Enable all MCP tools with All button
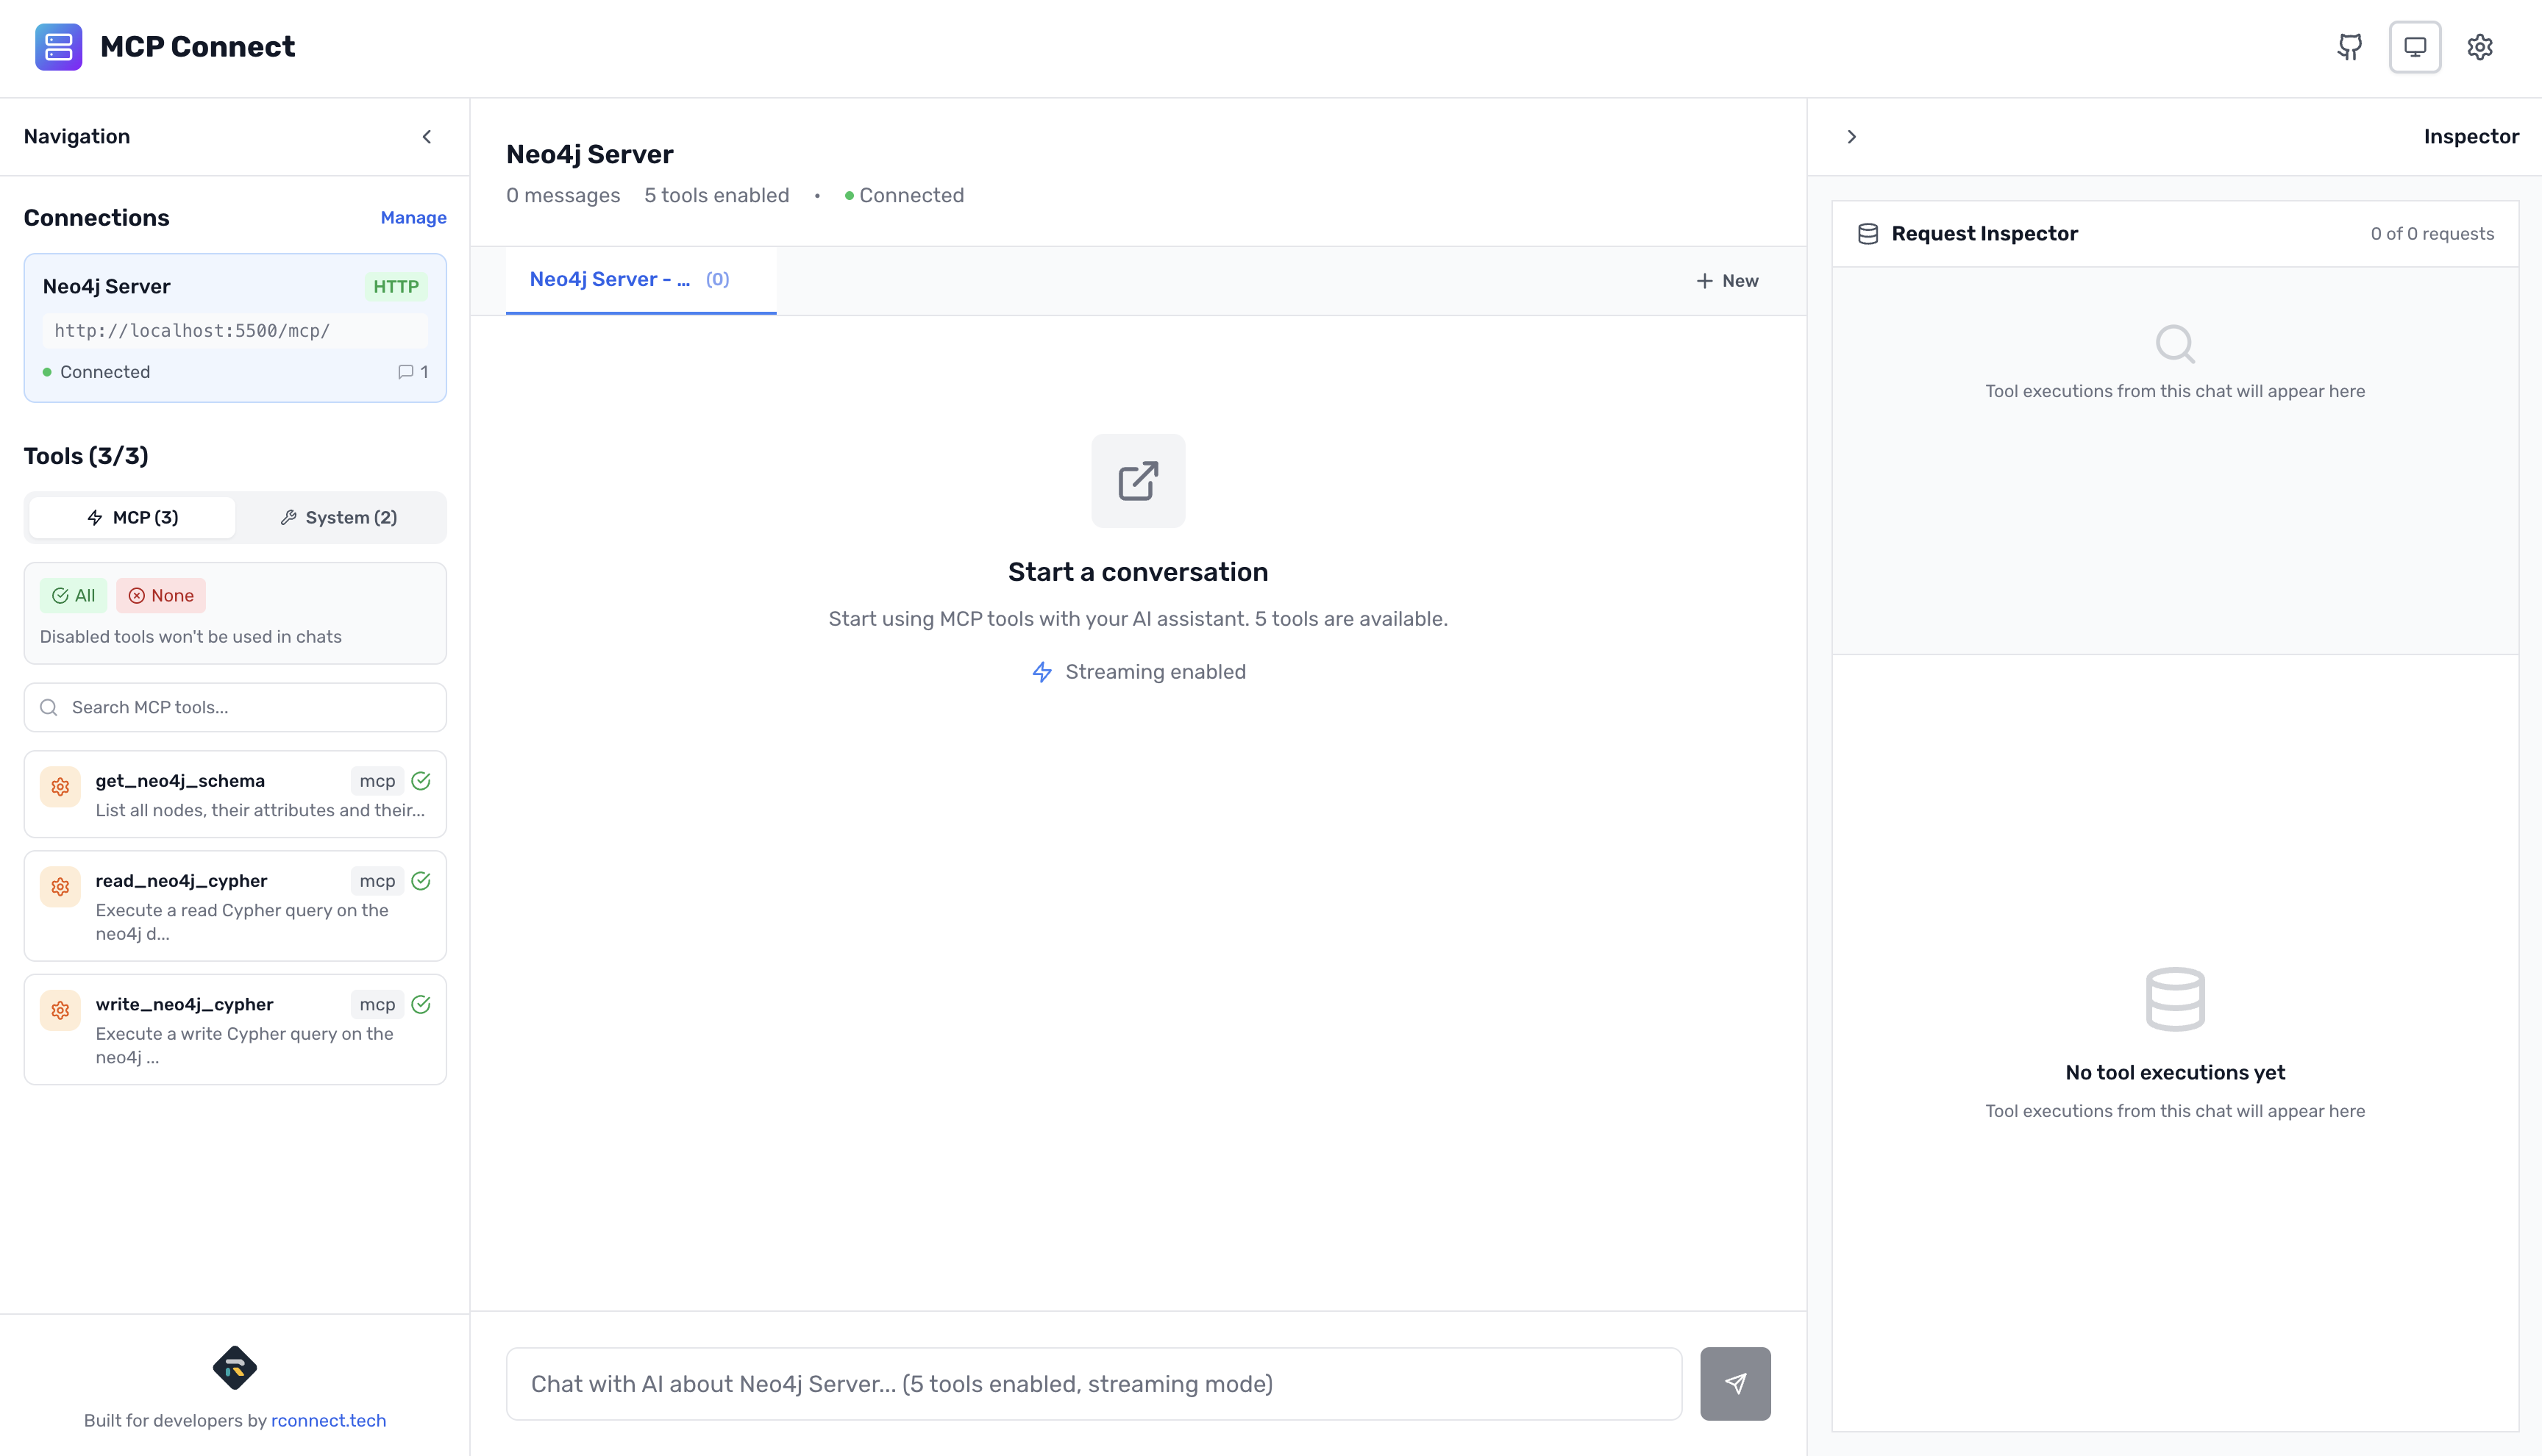 (73, 595)
